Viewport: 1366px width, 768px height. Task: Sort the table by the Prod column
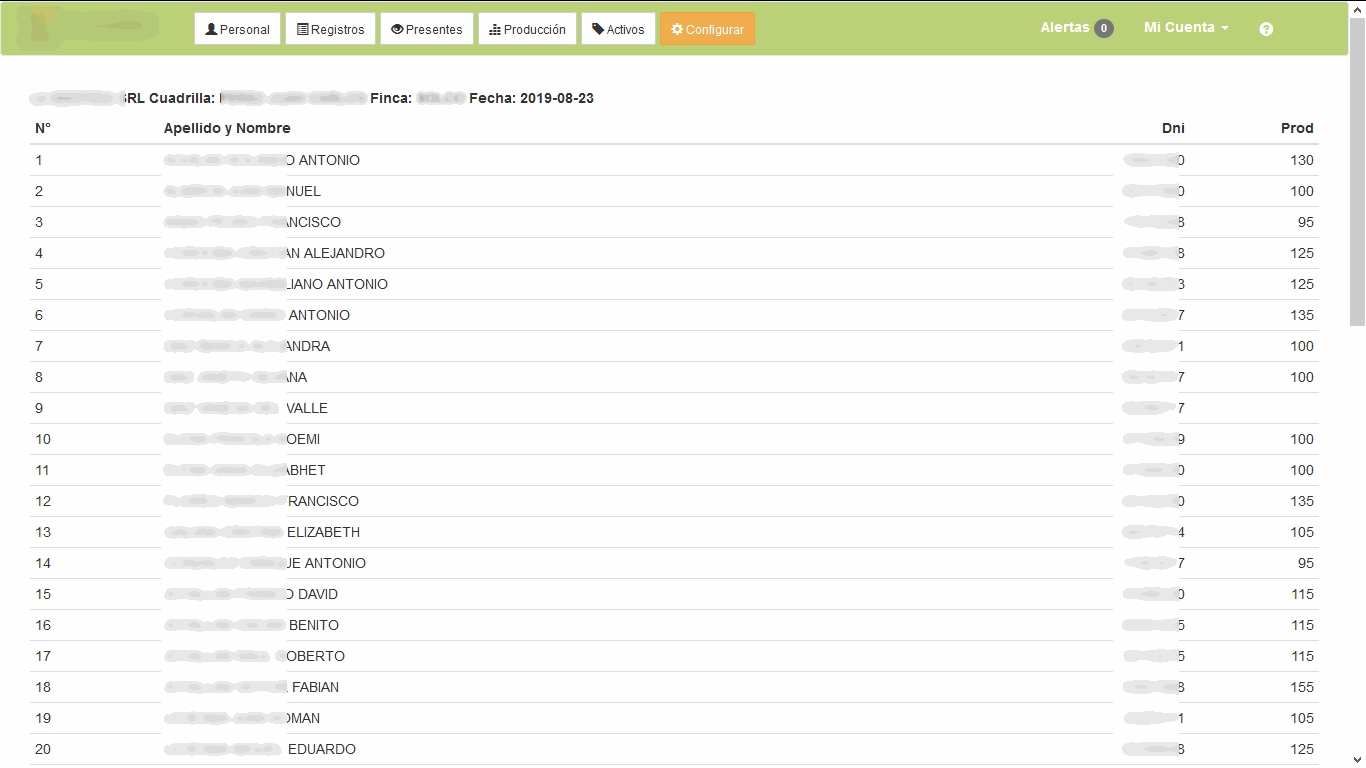pos(1297,128)
